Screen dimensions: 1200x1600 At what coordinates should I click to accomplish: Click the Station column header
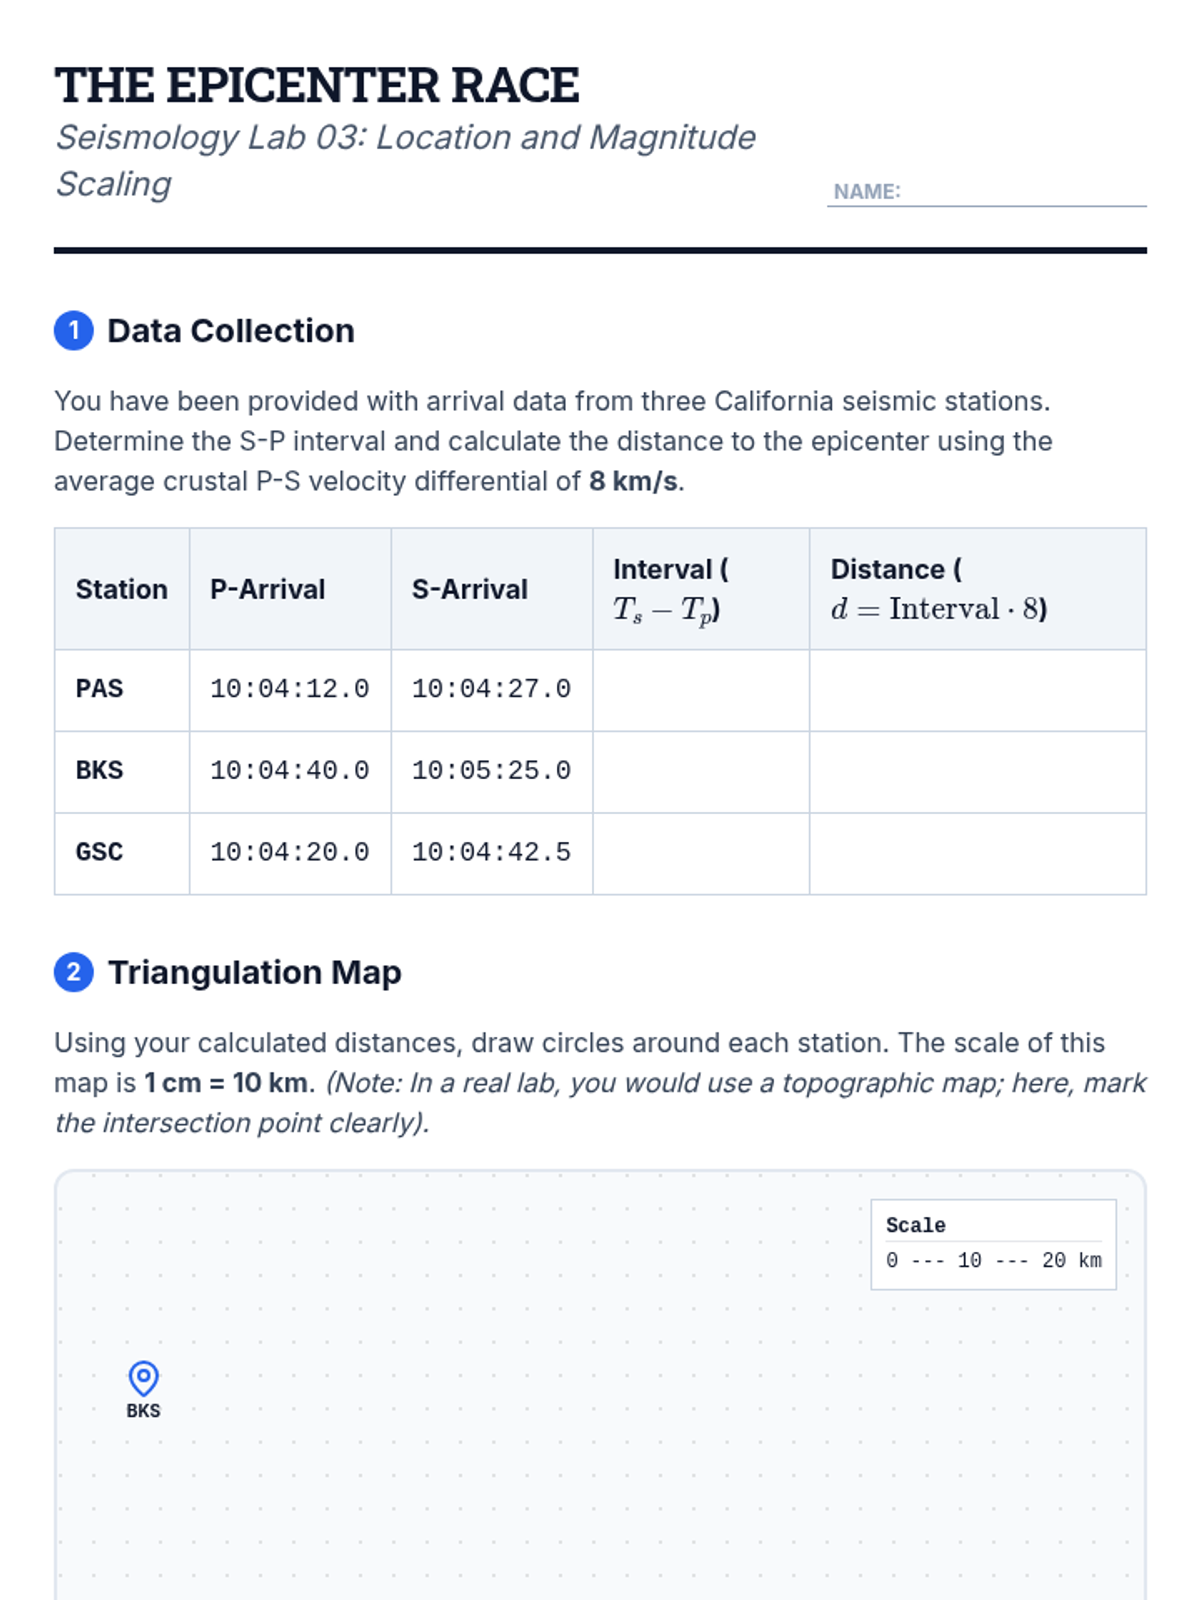pos(122,589)
